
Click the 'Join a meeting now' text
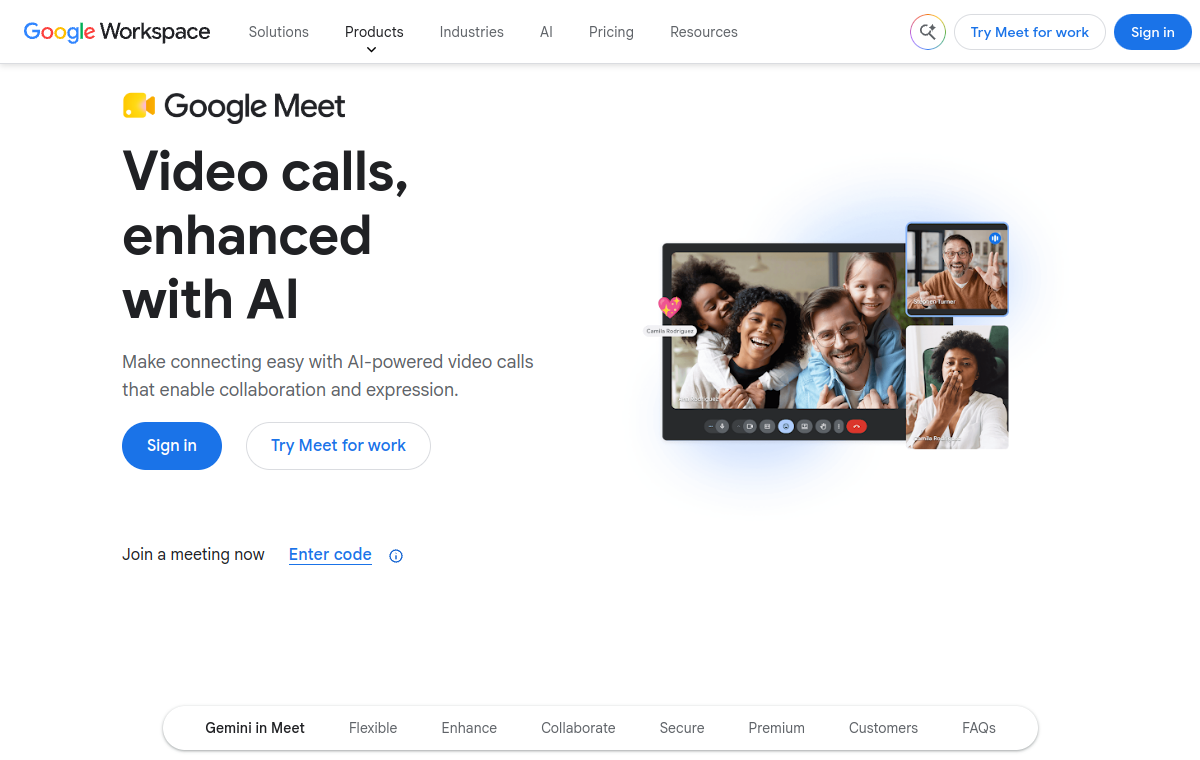click(193, 555)
